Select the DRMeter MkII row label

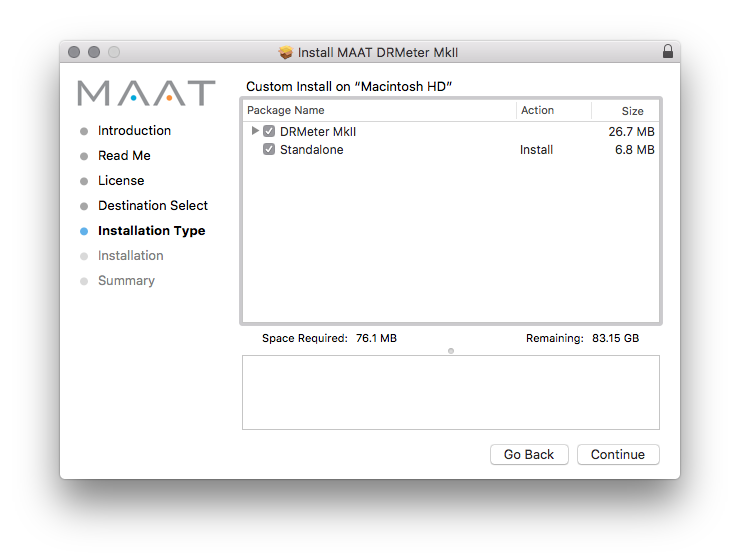(318, 132)
